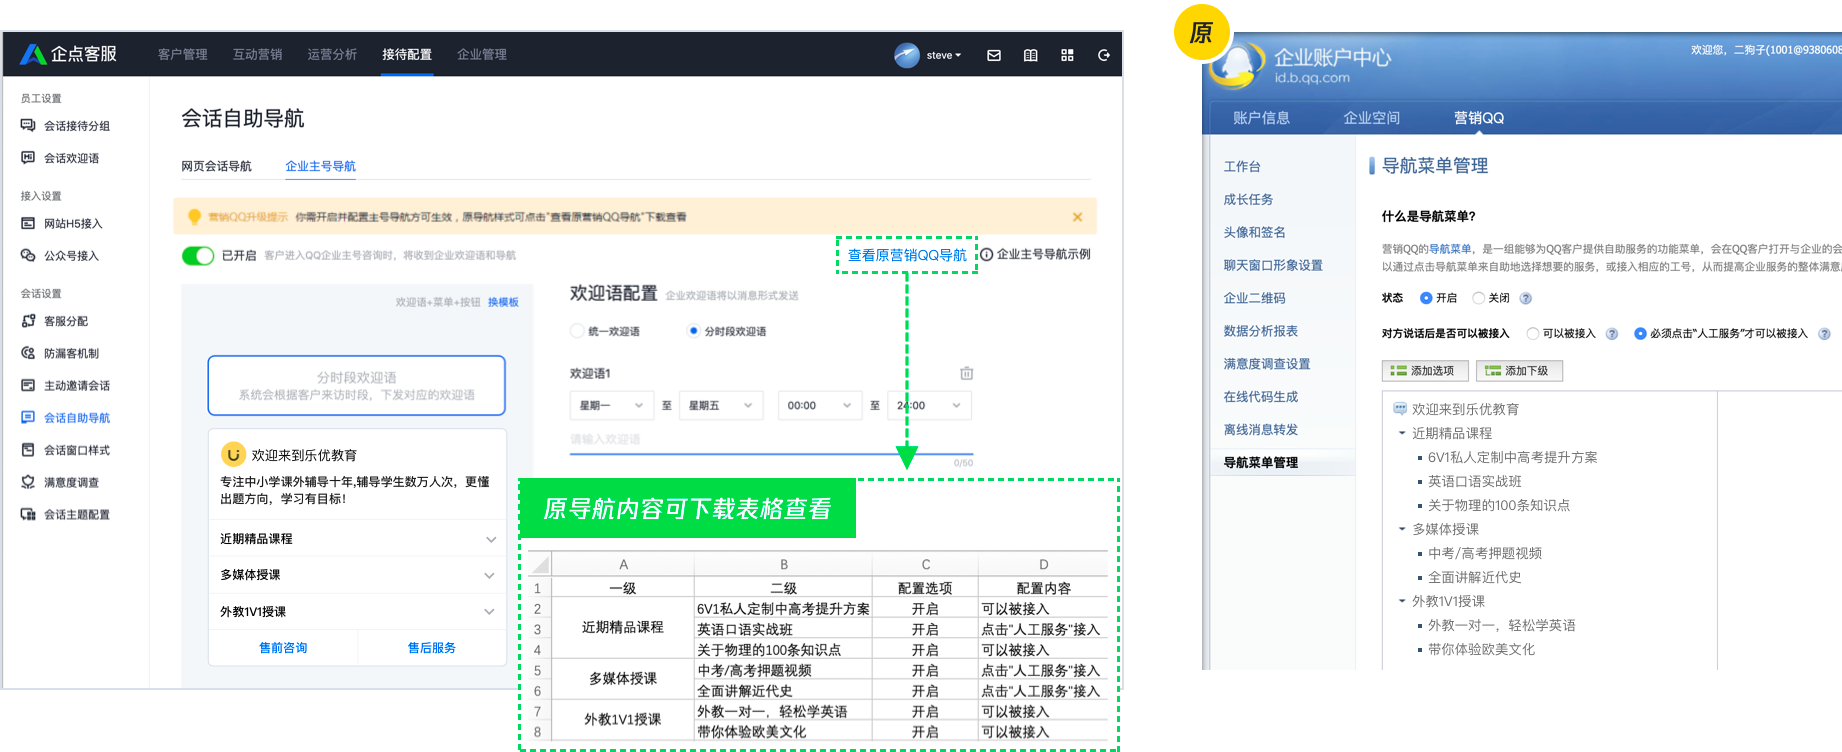Click the 换模板 link
1842x752 pixels.
point(503,302)
